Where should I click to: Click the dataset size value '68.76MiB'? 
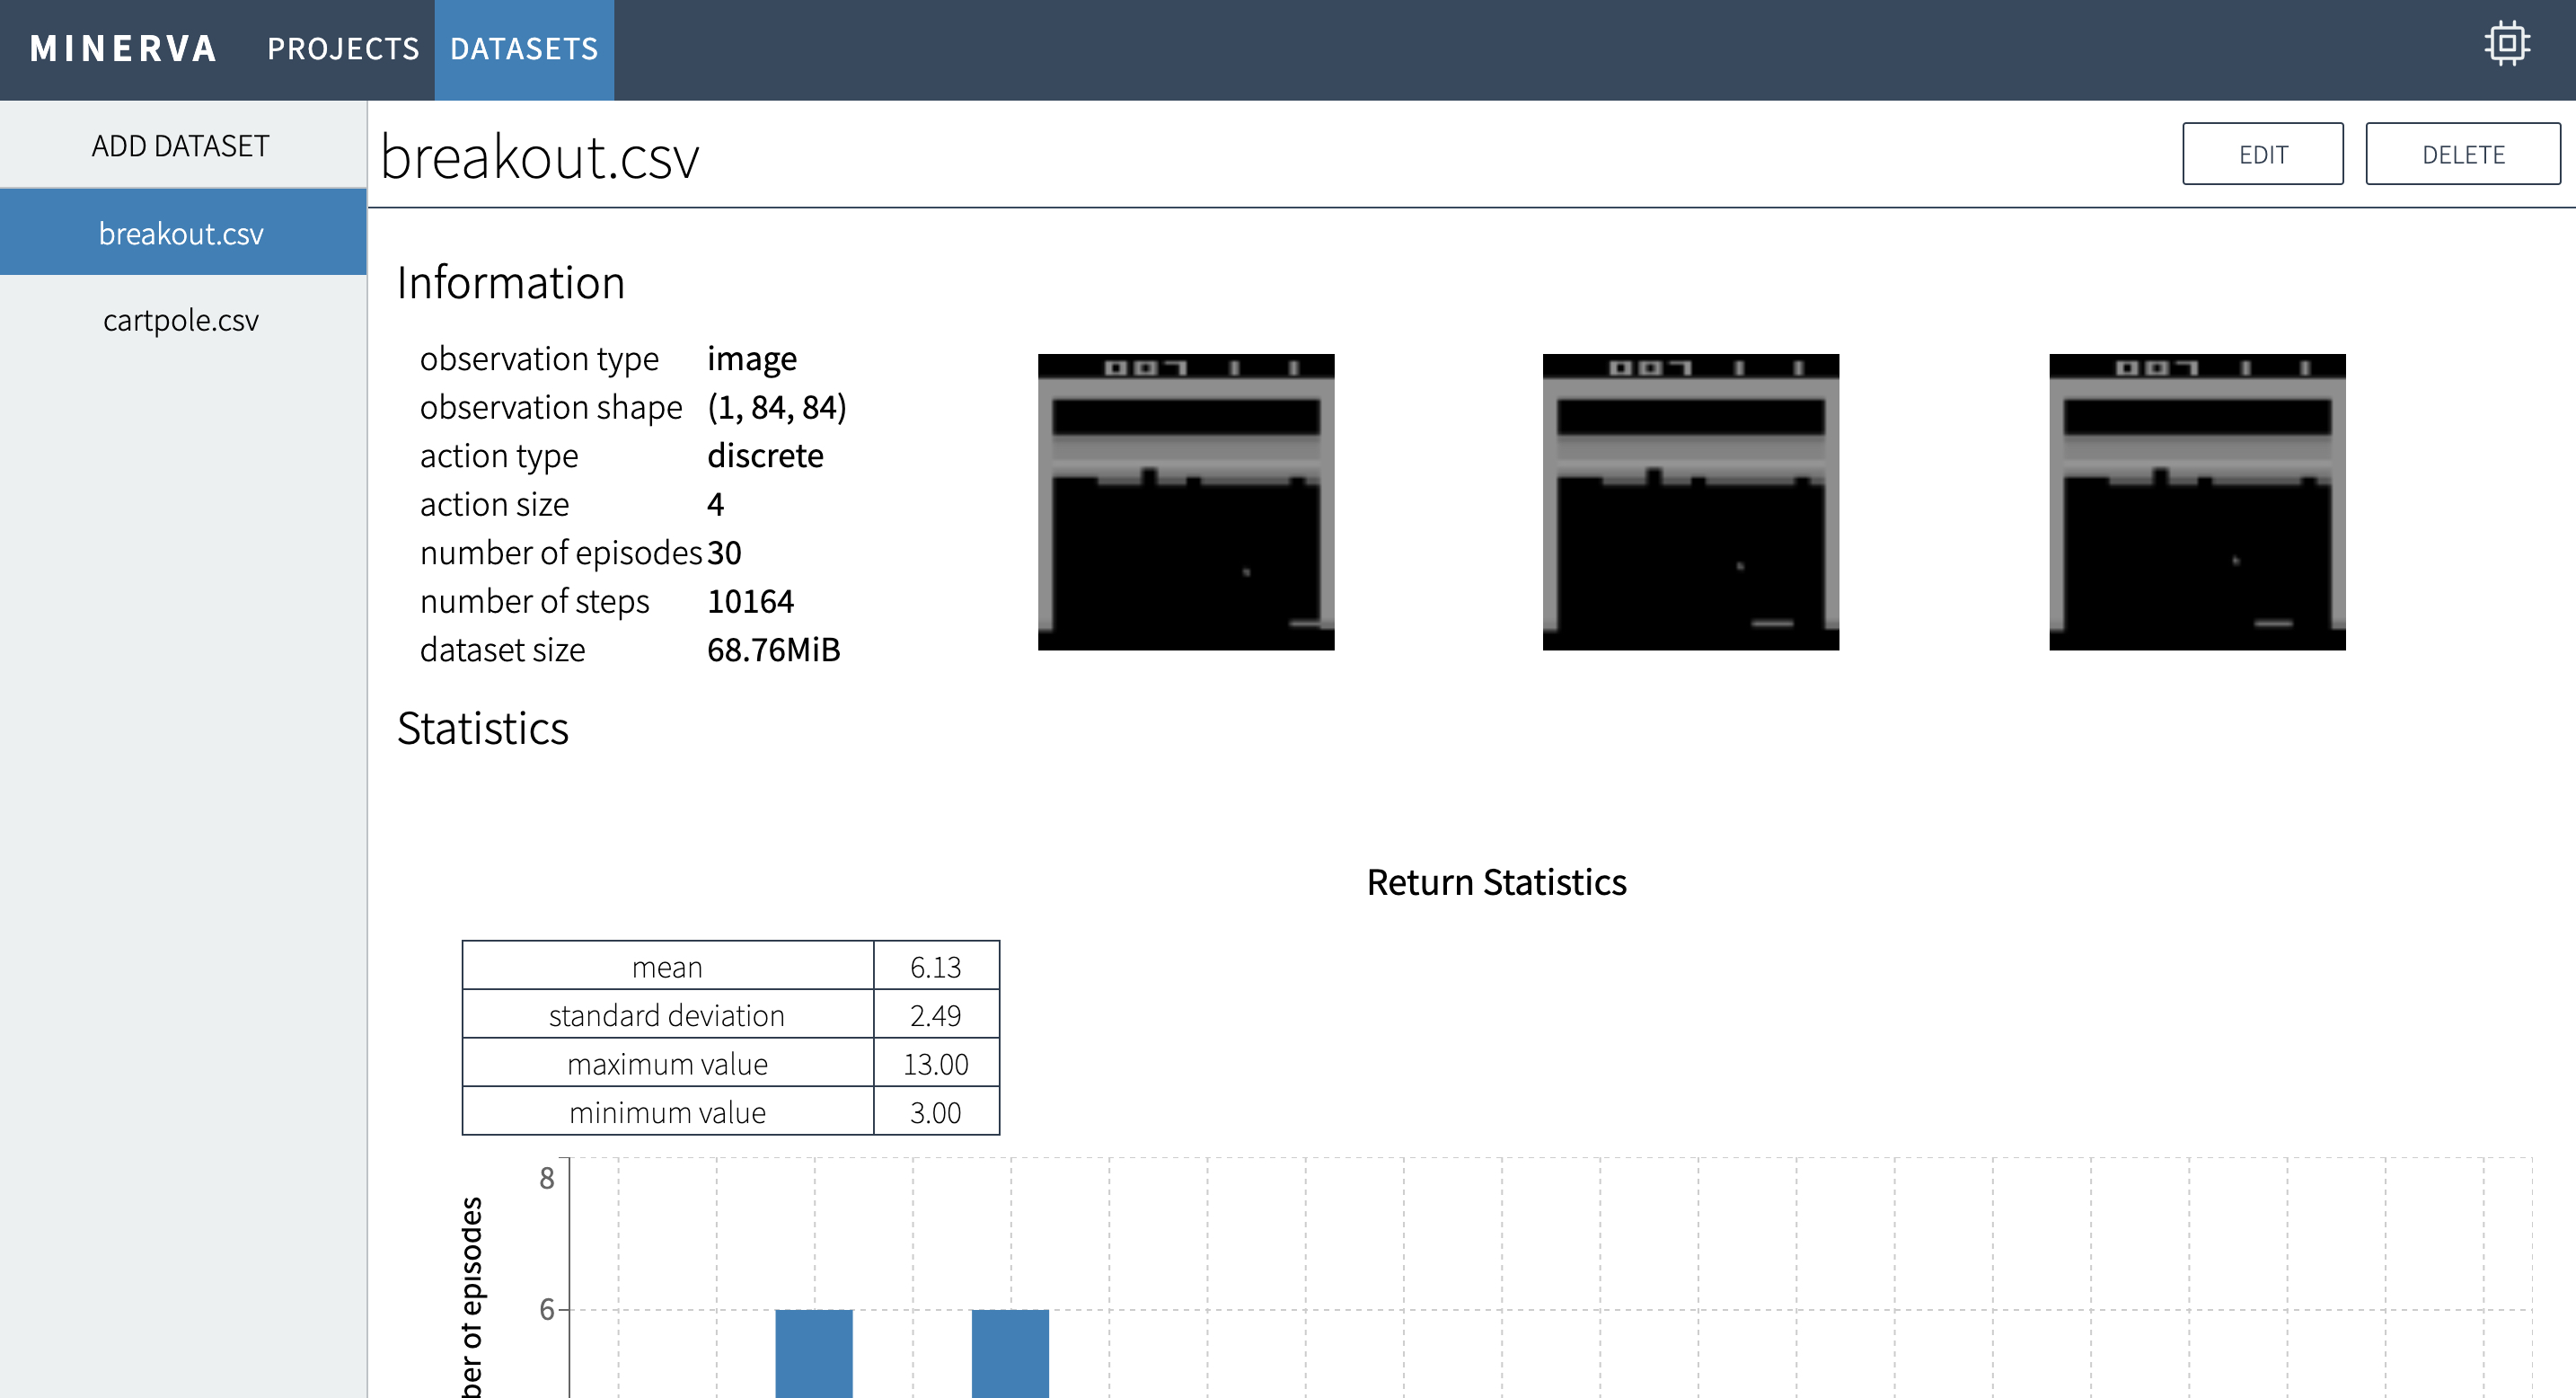pyautogui.click(x=773, y=650)
